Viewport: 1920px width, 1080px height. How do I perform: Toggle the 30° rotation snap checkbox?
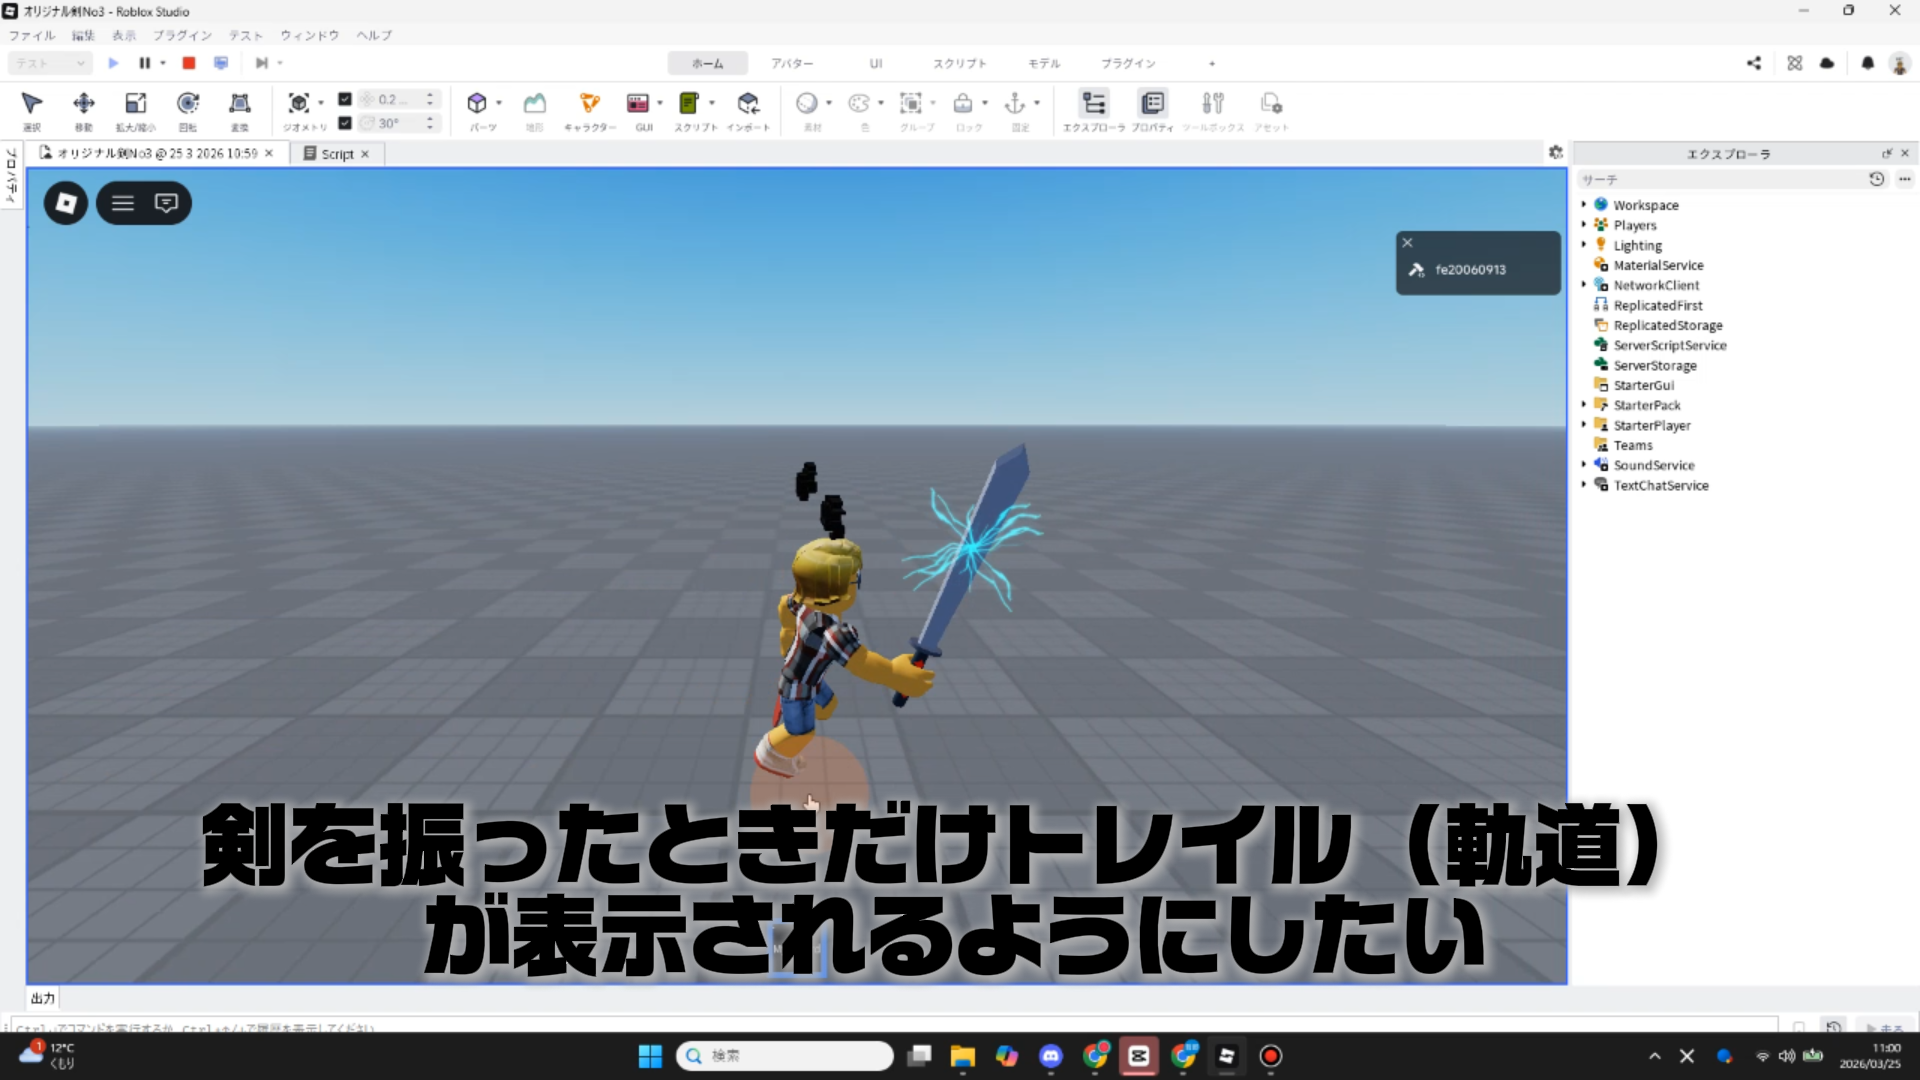[345, 123]
